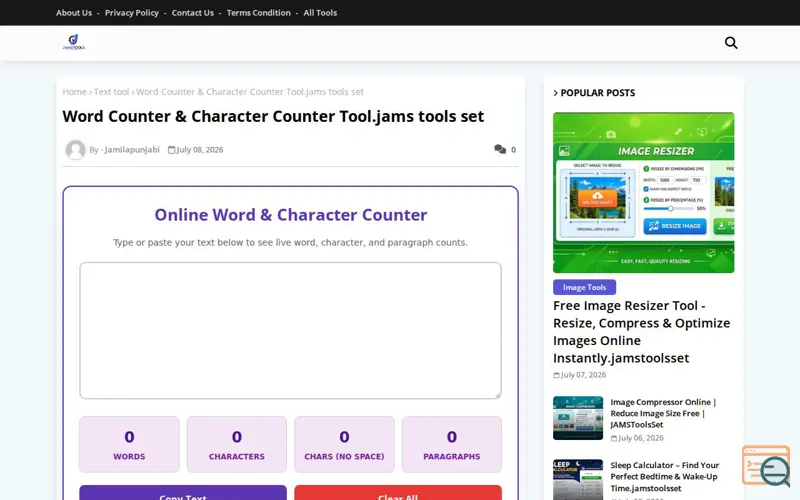Click the date July 06, 2026
The width and height of the screenshot is (800, 500).
[641, 438]
